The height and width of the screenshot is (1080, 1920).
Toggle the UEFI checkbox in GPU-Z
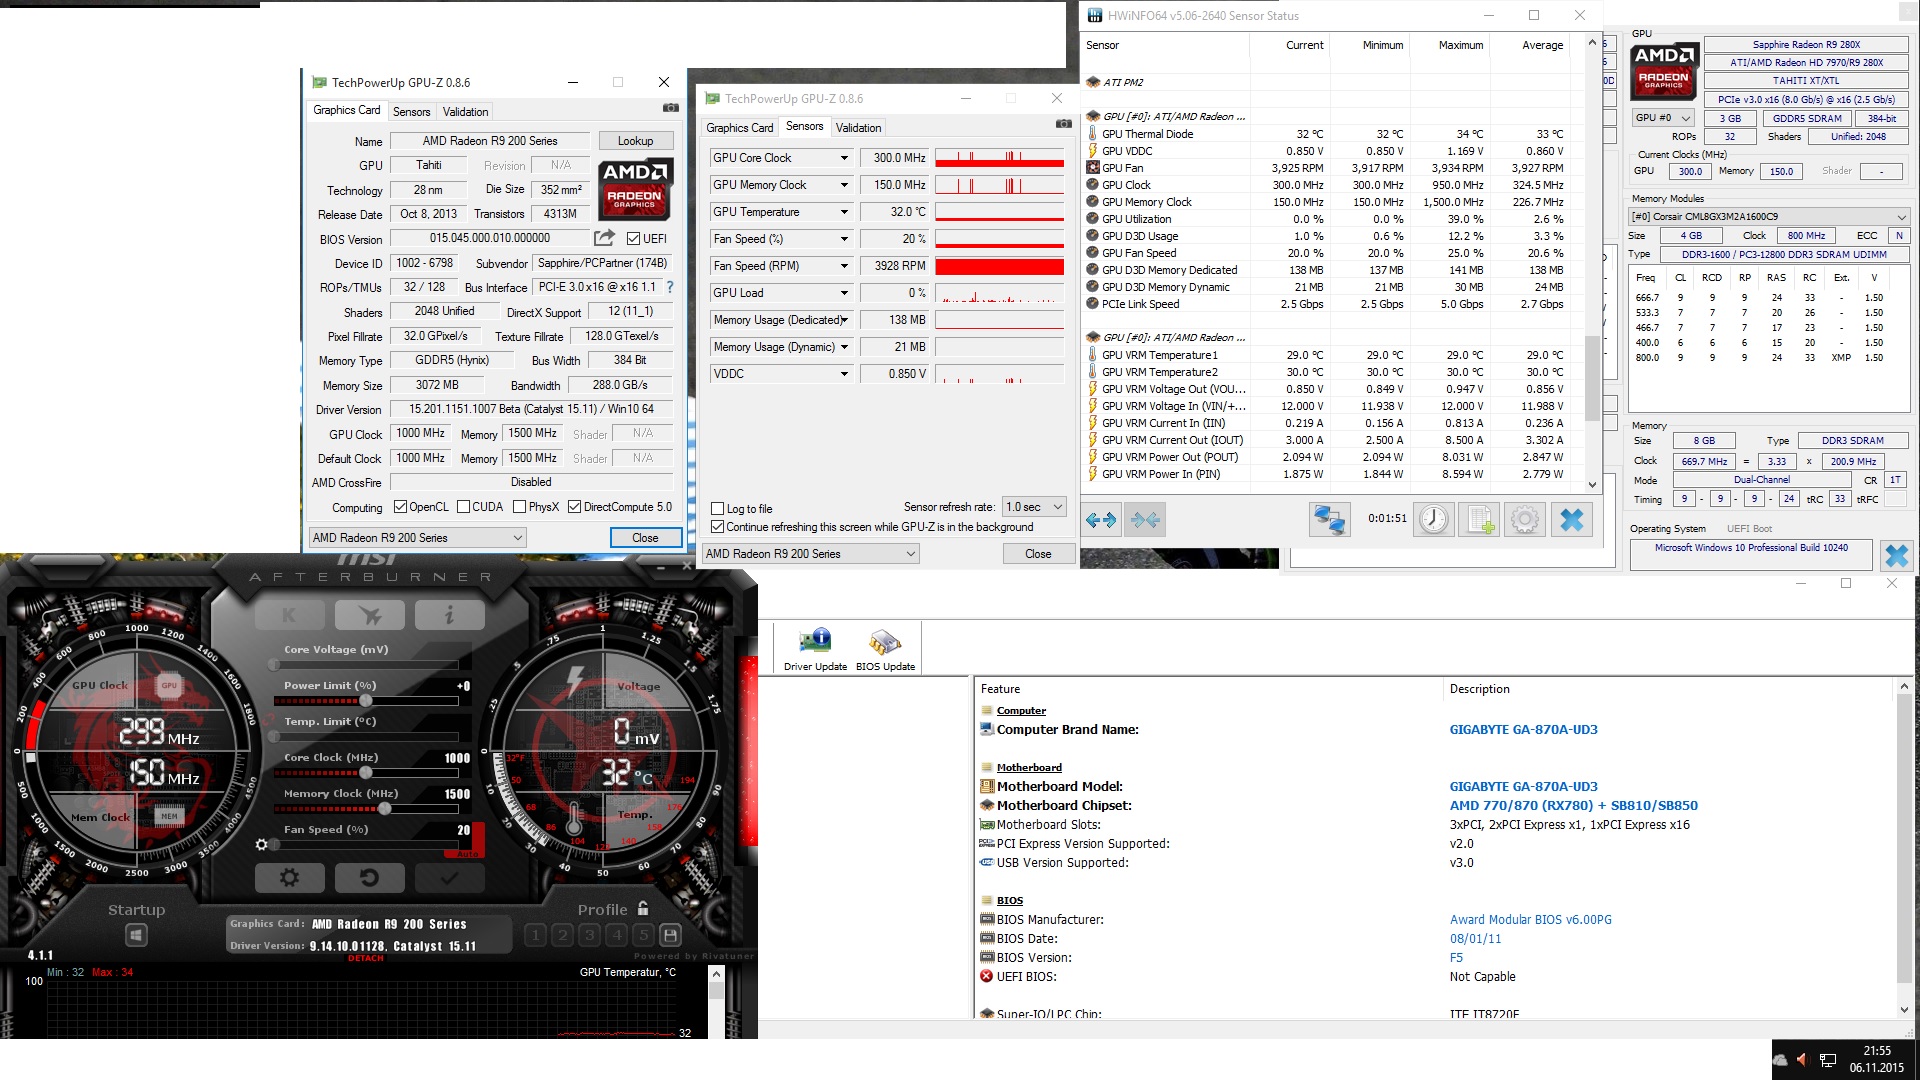(x=633, y=239)
